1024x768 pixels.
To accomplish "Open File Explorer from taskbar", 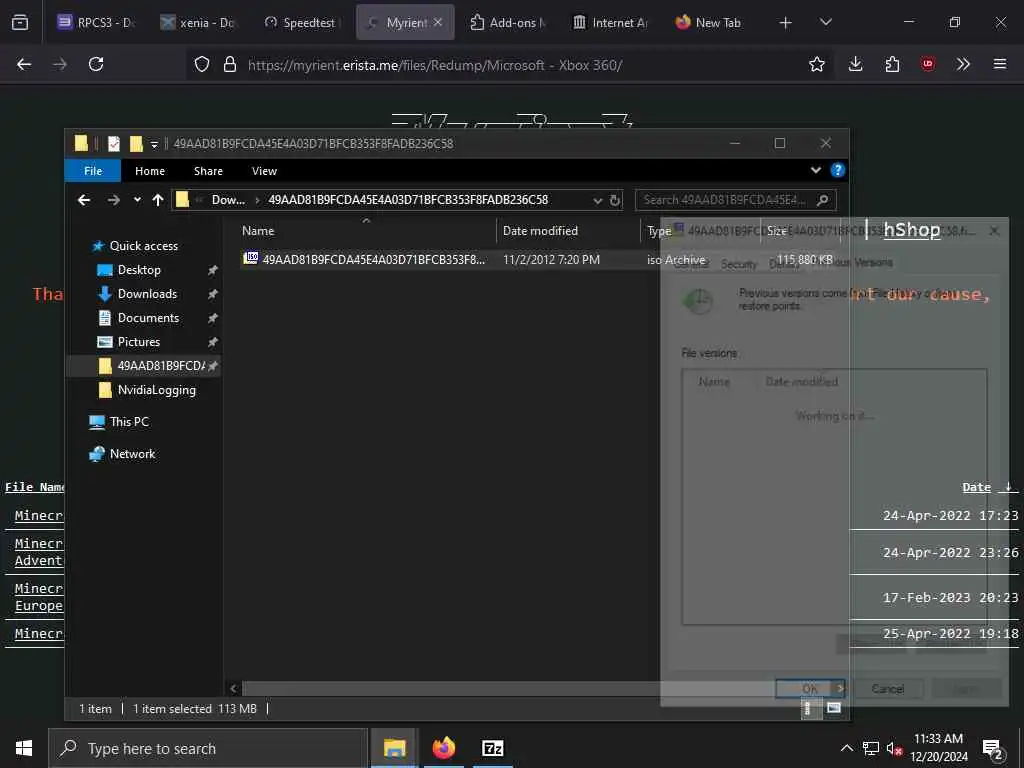I will click(x=394, y=748).
